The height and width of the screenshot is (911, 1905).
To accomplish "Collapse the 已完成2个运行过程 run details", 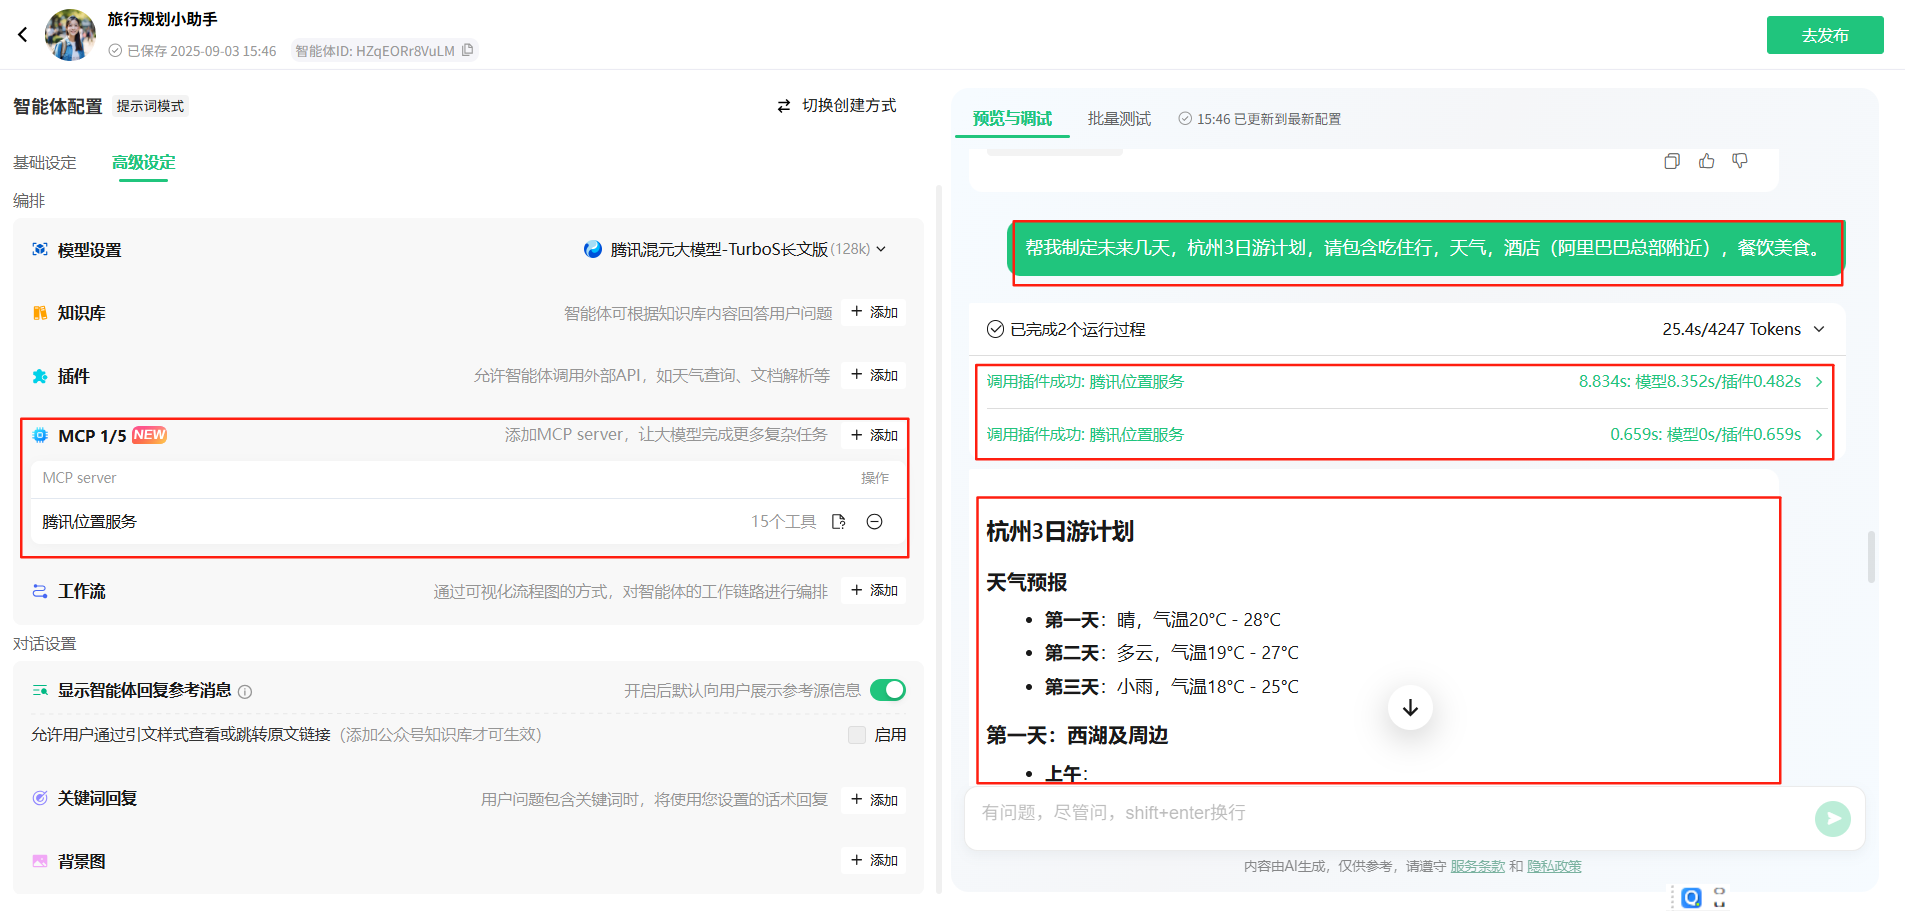I will (x=1819, y=329).
